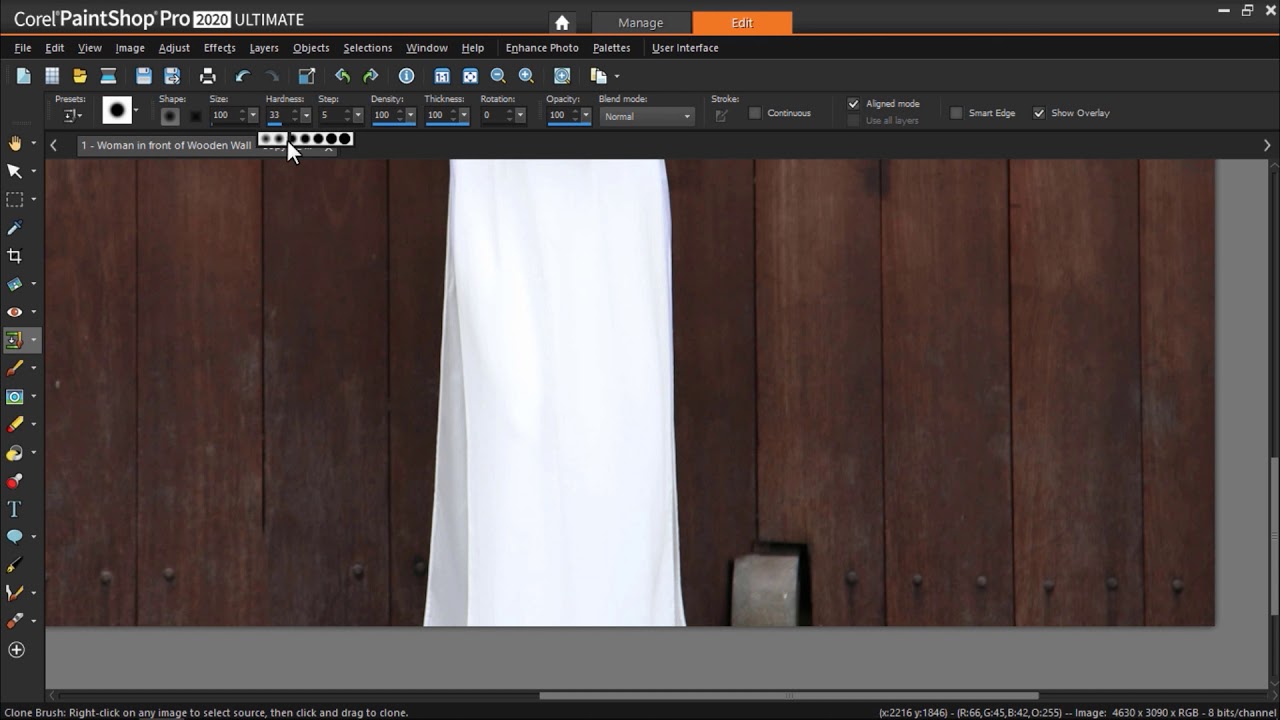This screenshot has height=720, width=1280.
Task: Open the Resize image tool
Action: click(307, 76)
